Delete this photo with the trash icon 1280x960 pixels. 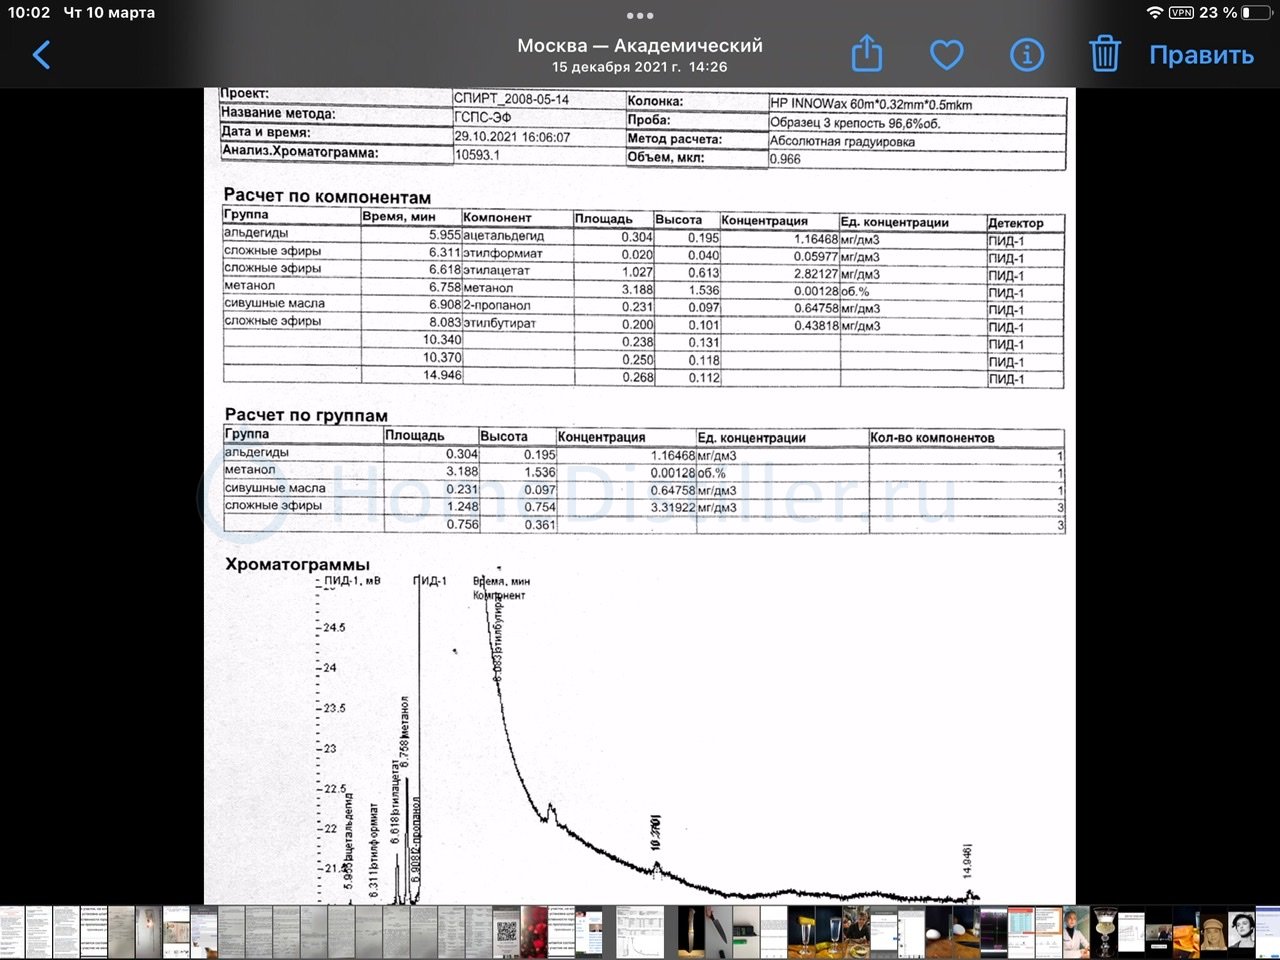click(x=1105, y=54)
